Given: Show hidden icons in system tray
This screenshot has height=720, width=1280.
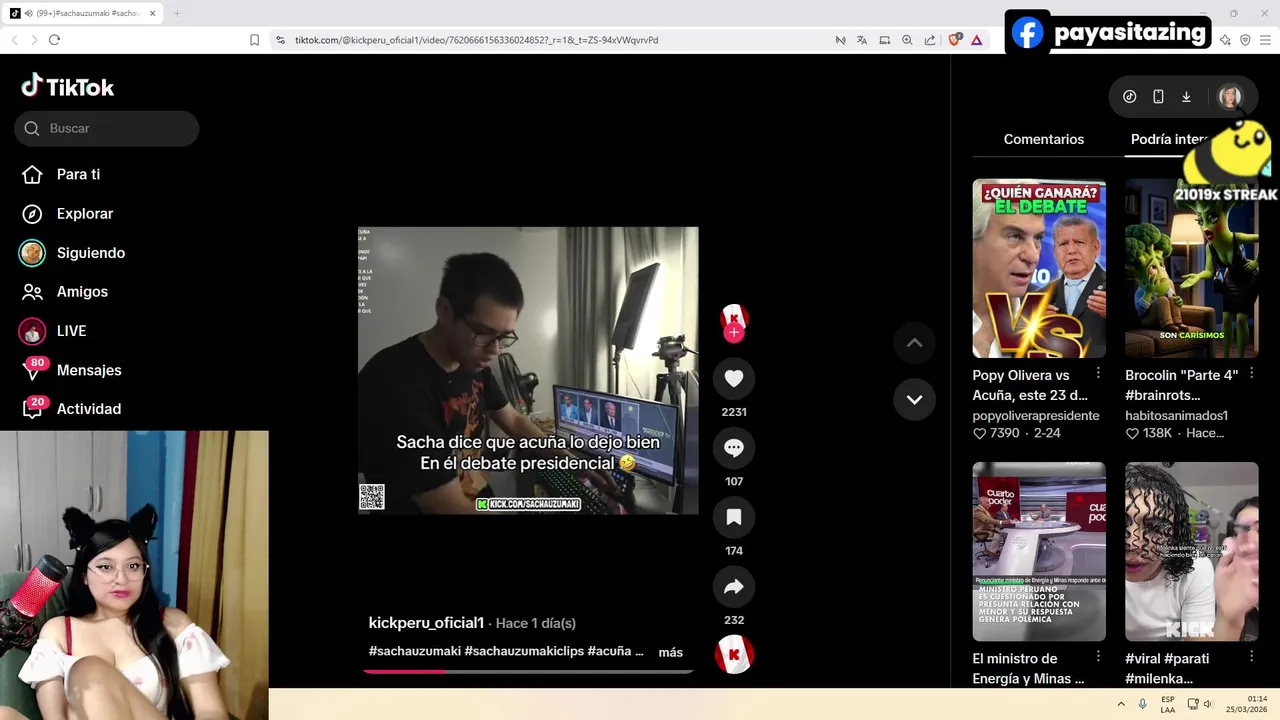Looking at the screenshot, I should pyautogui.click(x=1121, y=704).
